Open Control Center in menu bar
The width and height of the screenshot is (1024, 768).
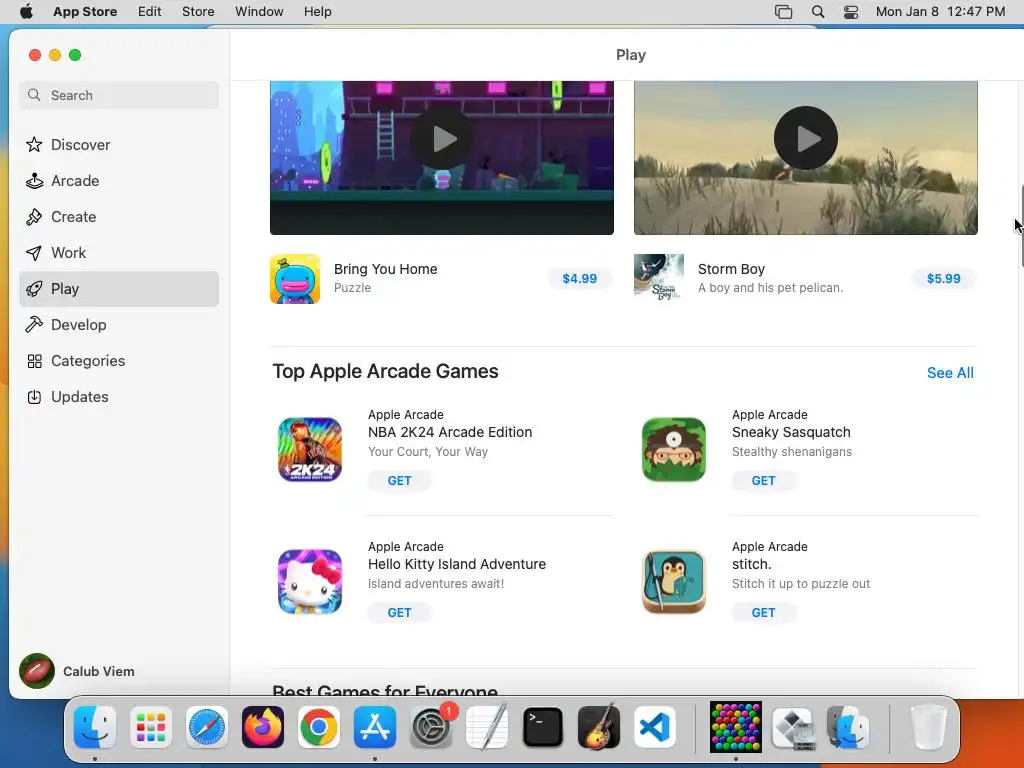click(x=851, y=12)
